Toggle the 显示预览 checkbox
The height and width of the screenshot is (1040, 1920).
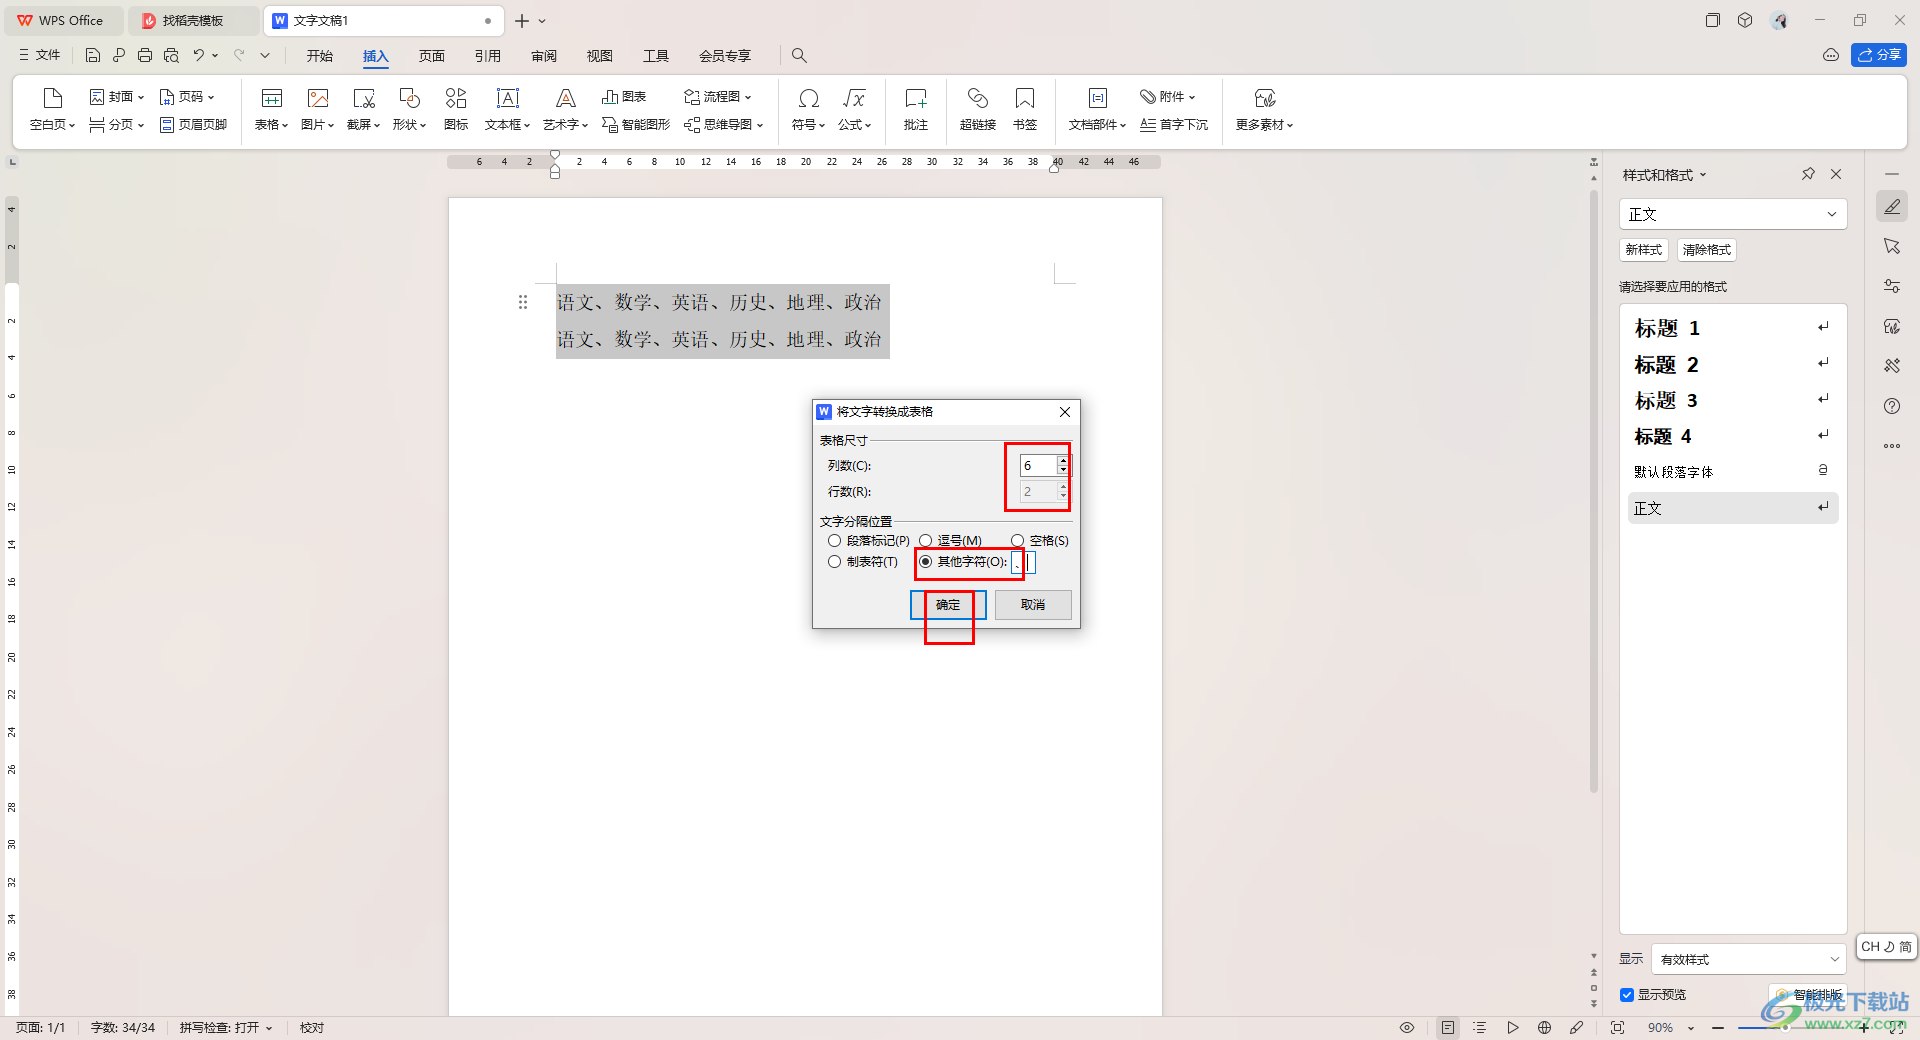(x=1627, y=995)
